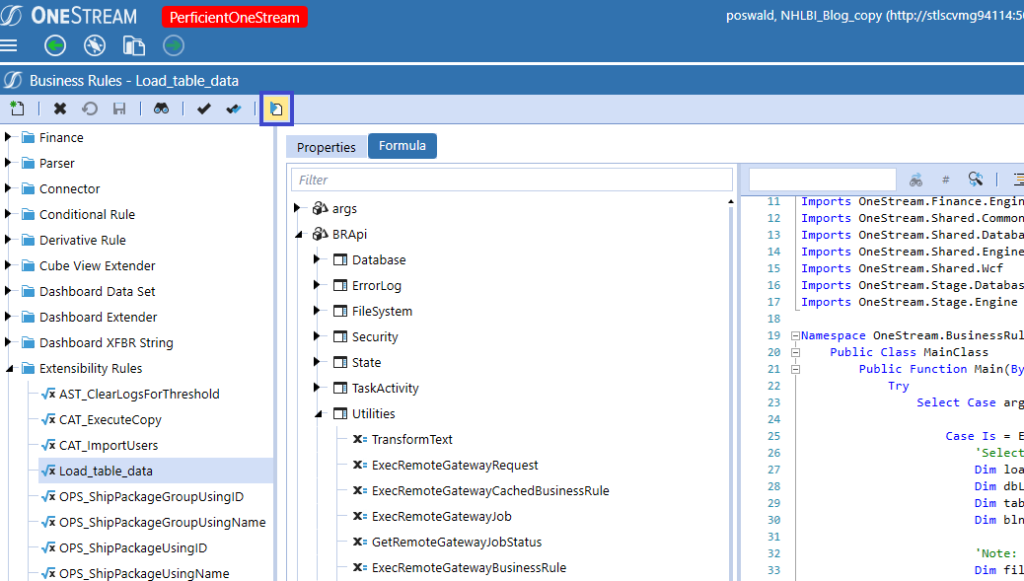The image size is (1024, 581).
Task: Click the red PerficientOneStream button
Action: [233, 17]
